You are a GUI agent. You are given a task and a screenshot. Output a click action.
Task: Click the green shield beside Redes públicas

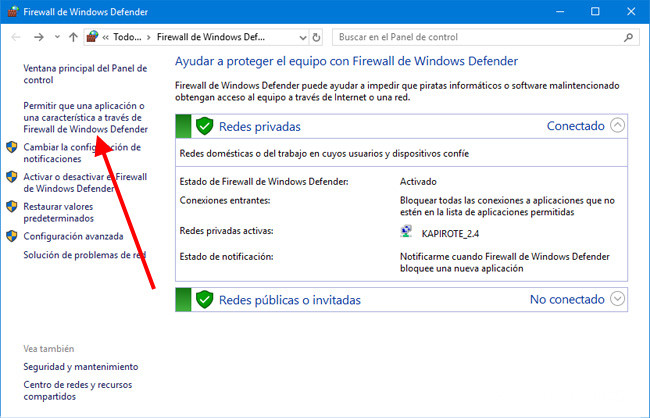(x=205, y=299)
